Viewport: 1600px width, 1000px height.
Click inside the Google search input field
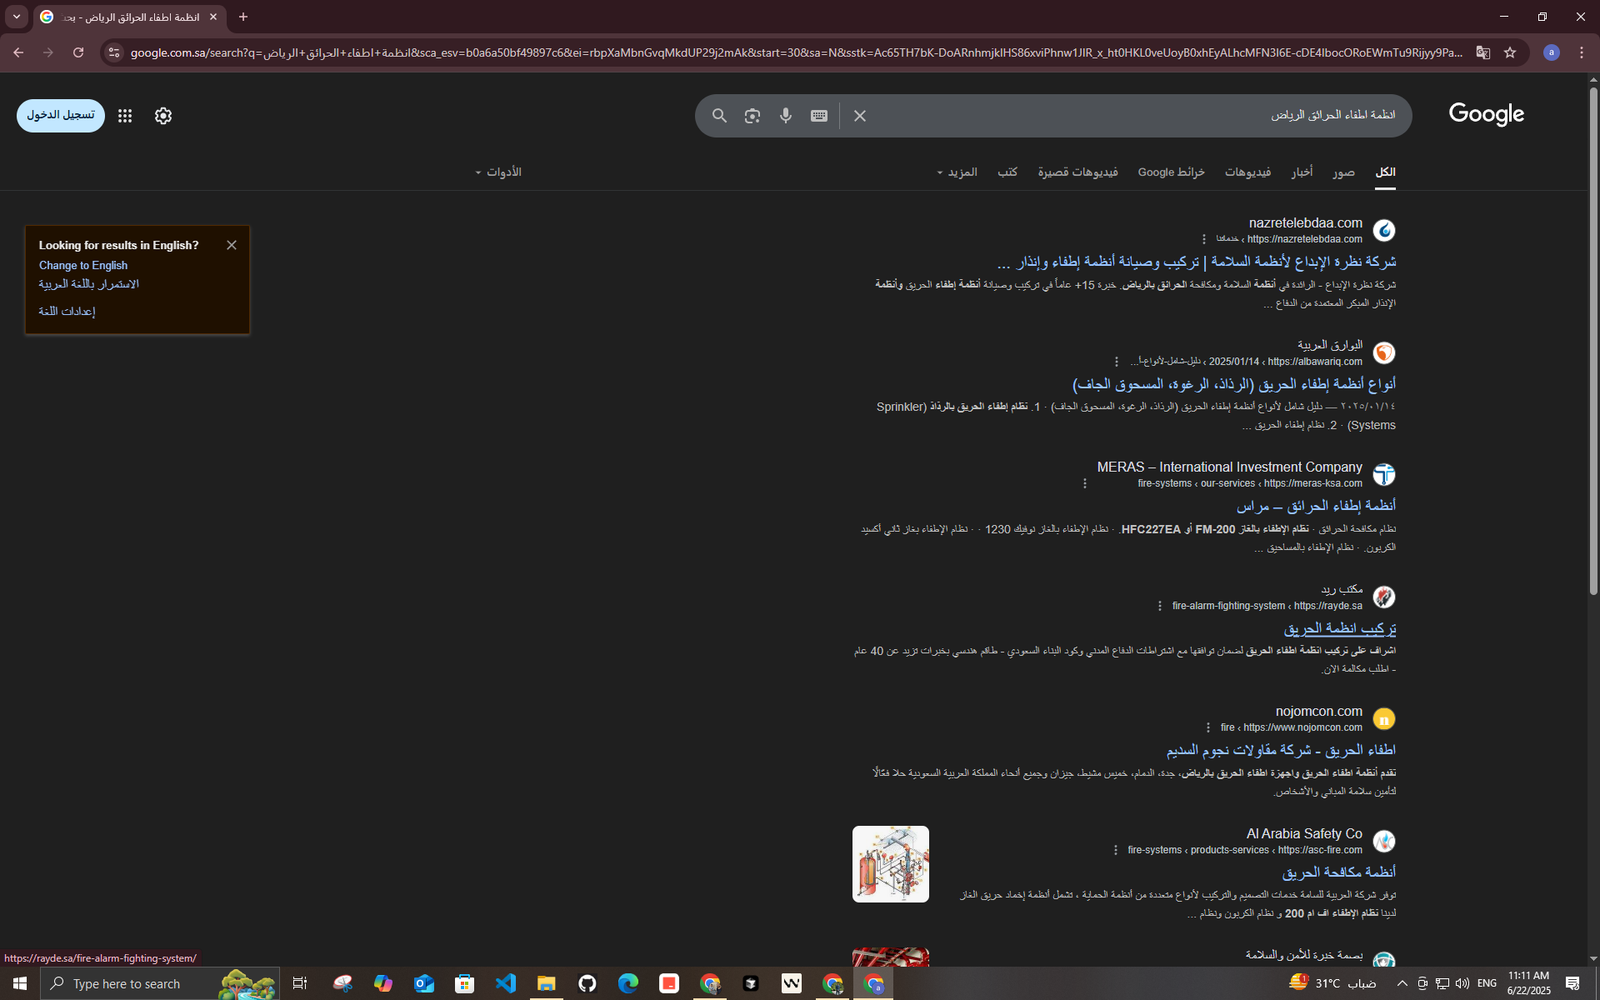(x=1135, y=116)
